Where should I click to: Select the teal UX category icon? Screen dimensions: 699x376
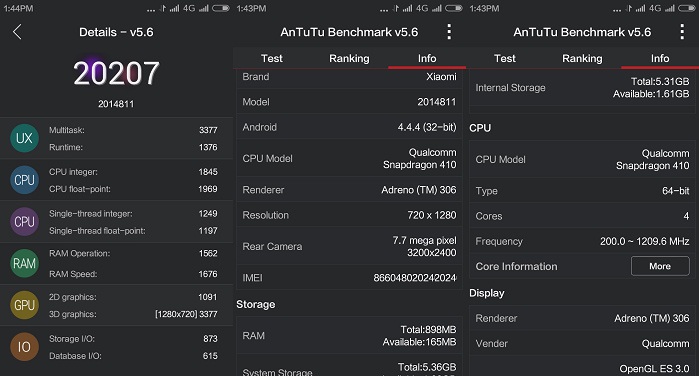24,138
